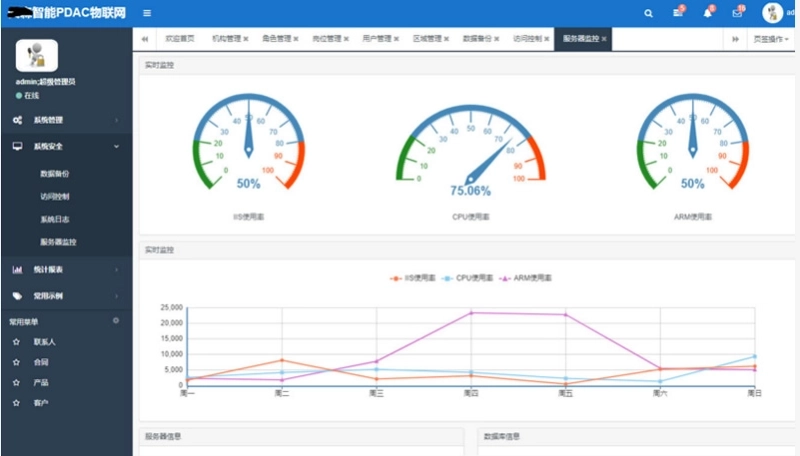Open the 页签操作 dropdown
The image size is (800, 456).
[x=771, y=39]
